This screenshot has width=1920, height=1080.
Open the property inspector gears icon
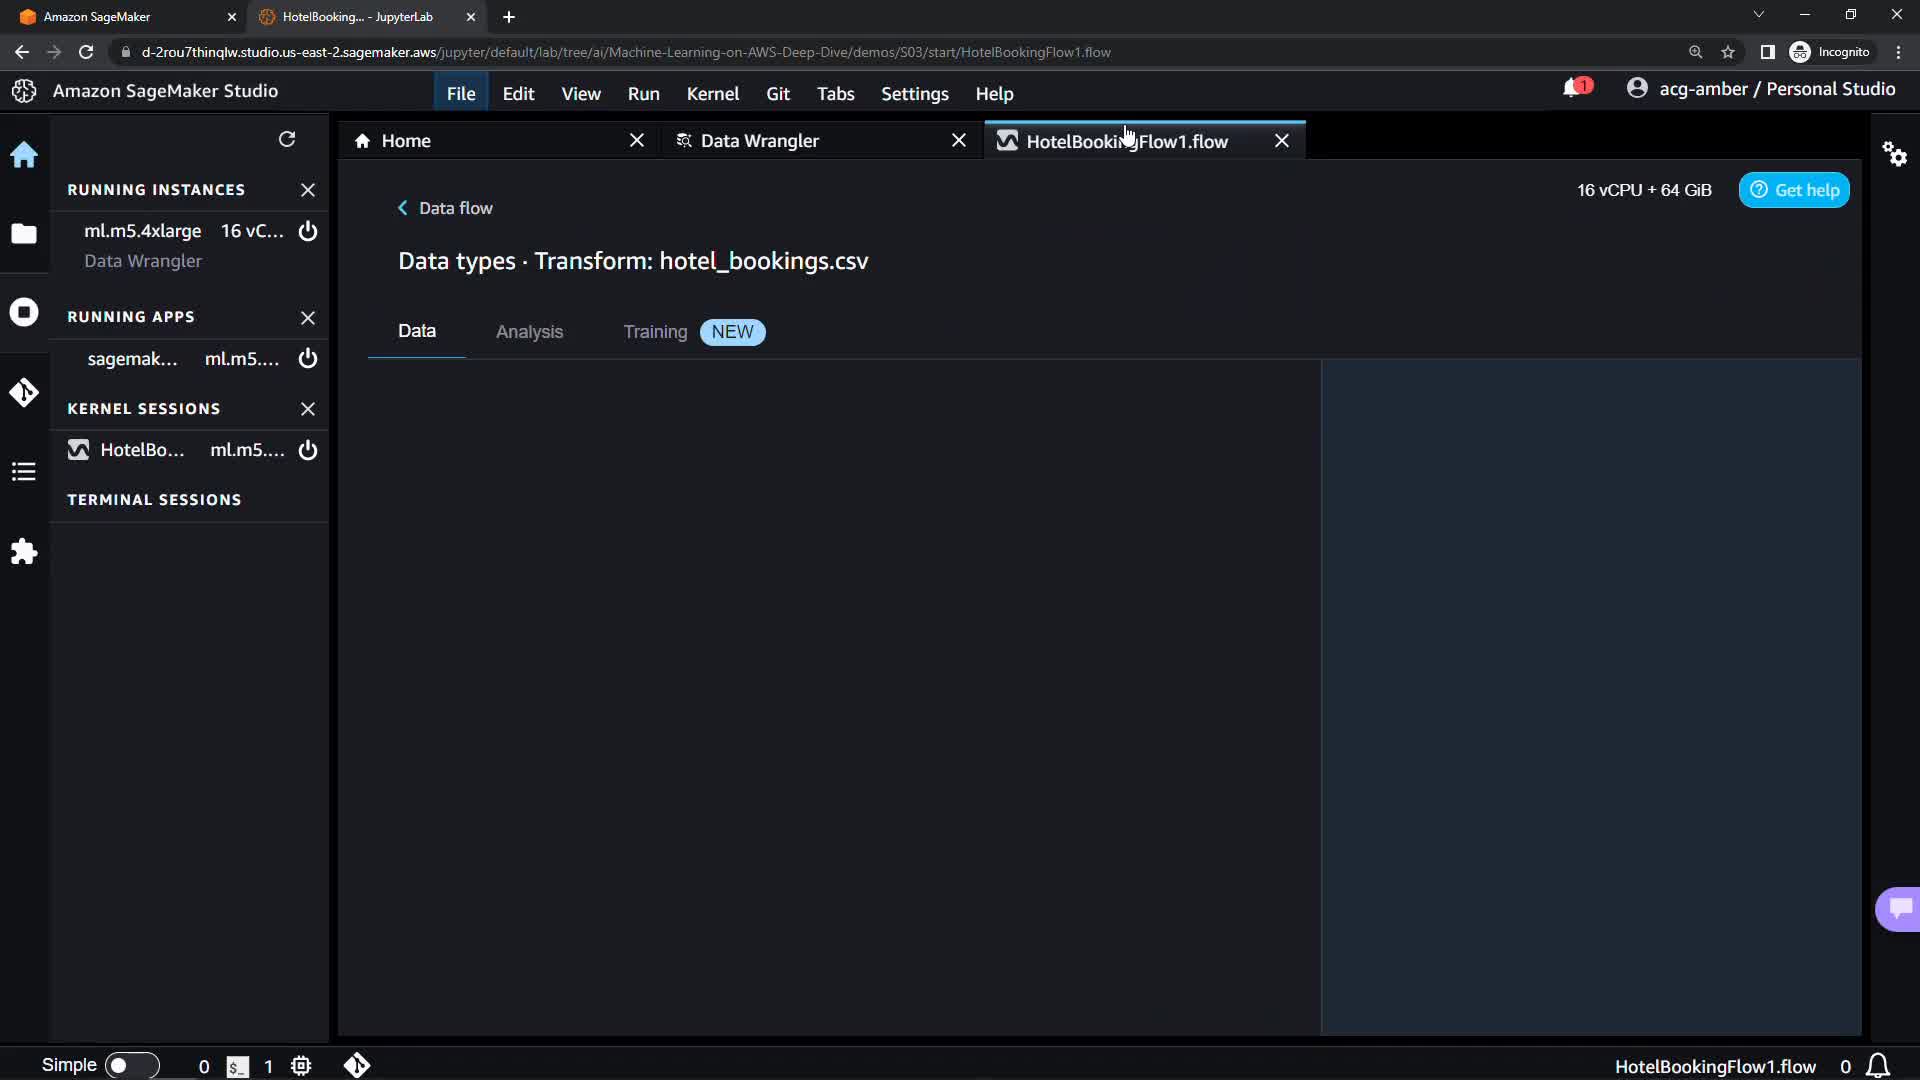pos(1894,154)
